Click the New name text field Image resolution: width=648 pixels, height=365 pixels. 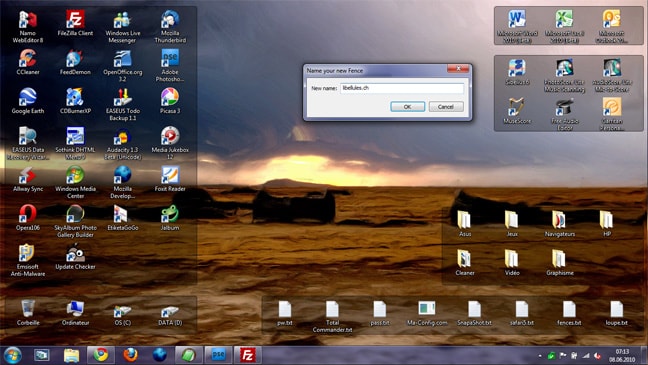point(402,88)
